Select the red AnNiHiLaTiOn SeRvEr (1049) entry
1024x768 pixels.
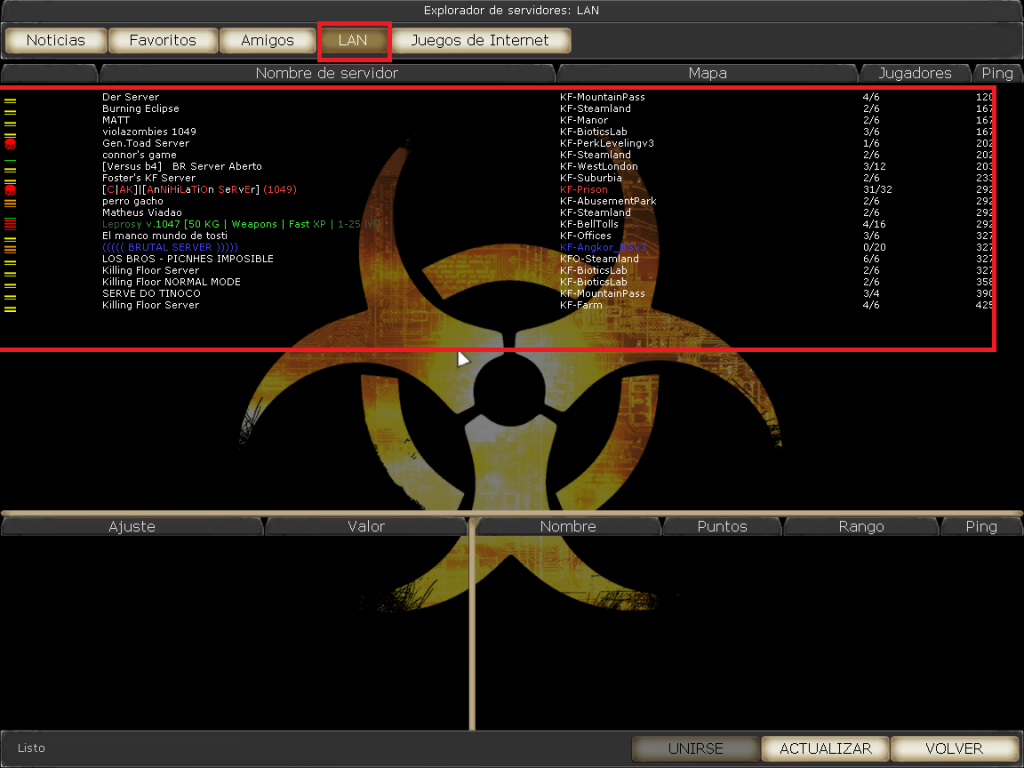click(x=199, y=189)
